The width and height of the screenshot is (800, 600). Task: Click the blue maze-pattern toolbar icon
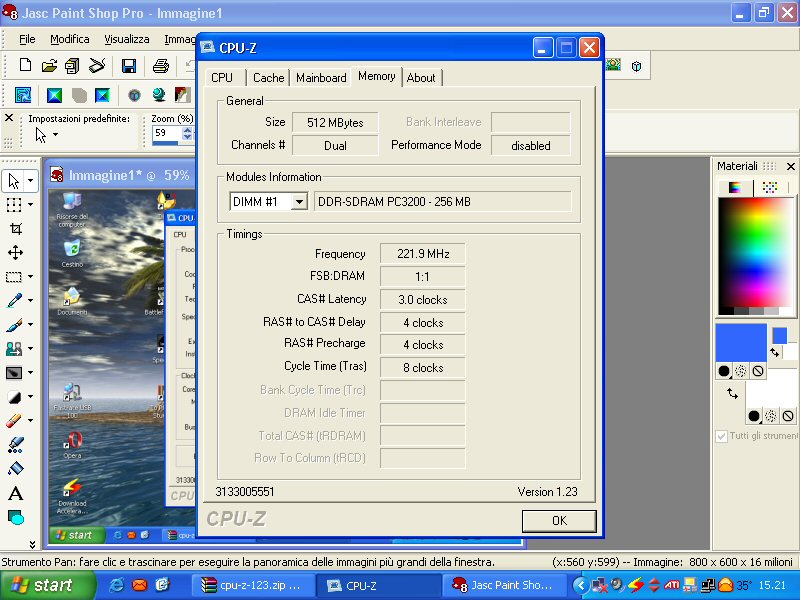tap(23, 95)
